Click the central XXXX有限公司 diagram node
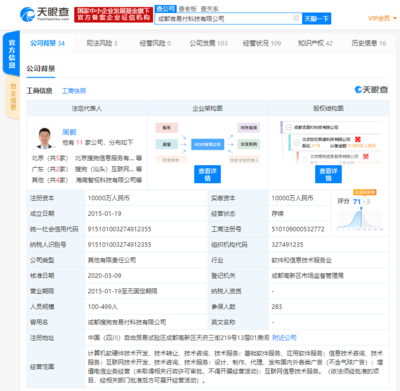The width and height of the screenshot is (400, 391). click(207, 144)
